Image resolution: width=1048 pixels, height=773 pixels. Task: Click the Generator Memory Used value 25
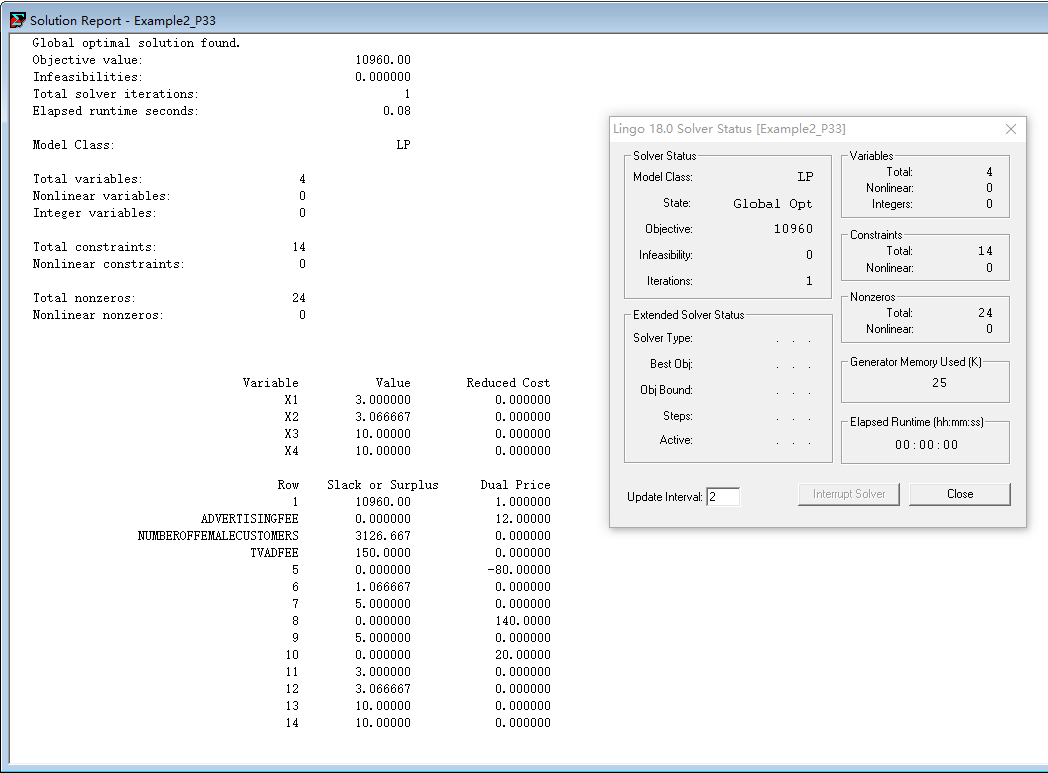(939, 383)
